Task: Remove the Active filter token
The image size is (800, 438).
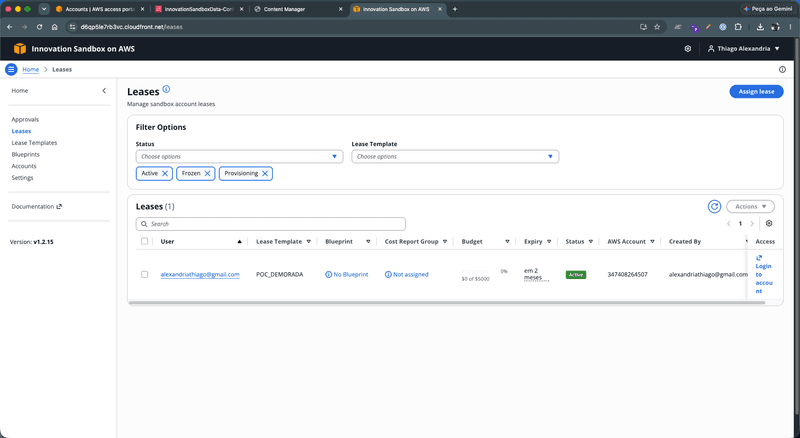Action: [165, 174]
